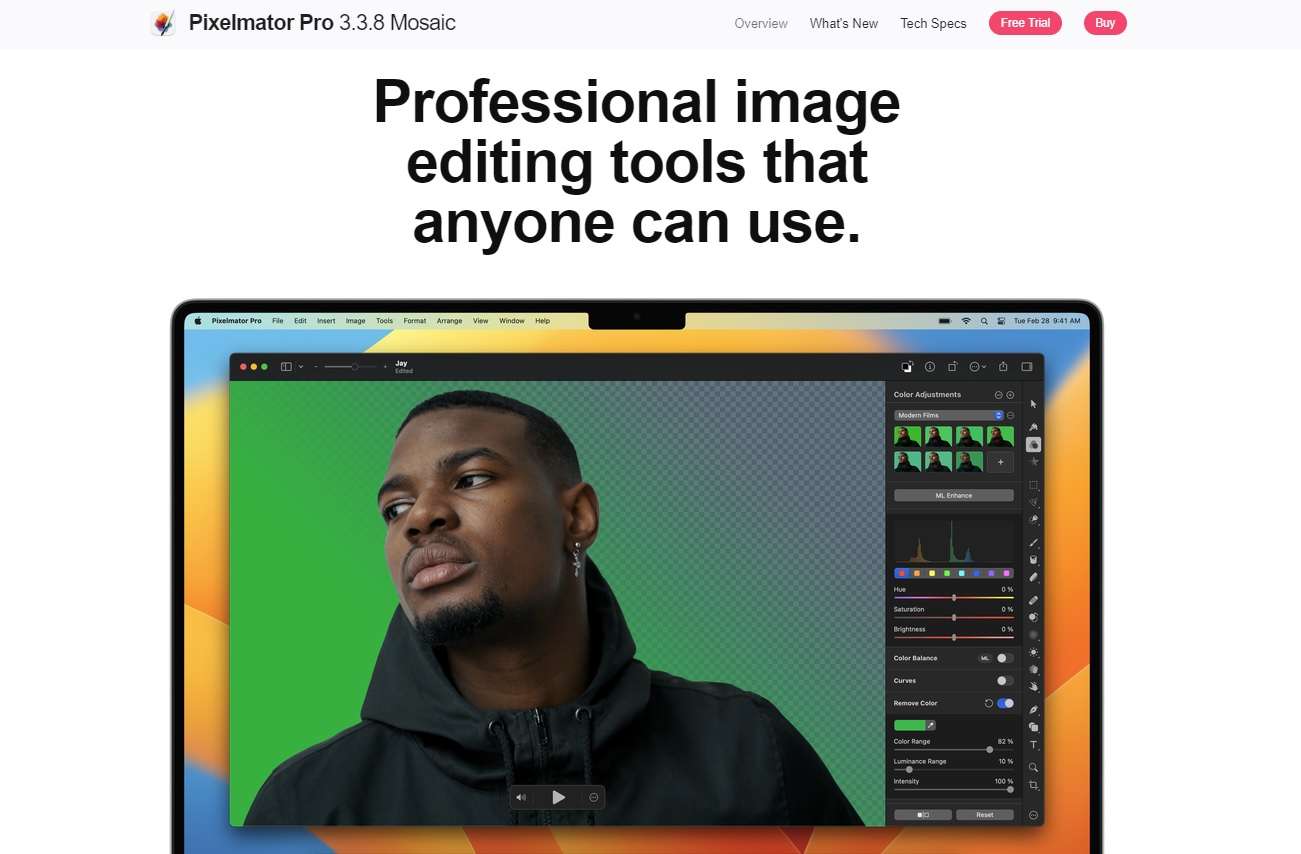Select the Effects star tool
Viewport: 1301px width, 854px height.
point(1033,462)
